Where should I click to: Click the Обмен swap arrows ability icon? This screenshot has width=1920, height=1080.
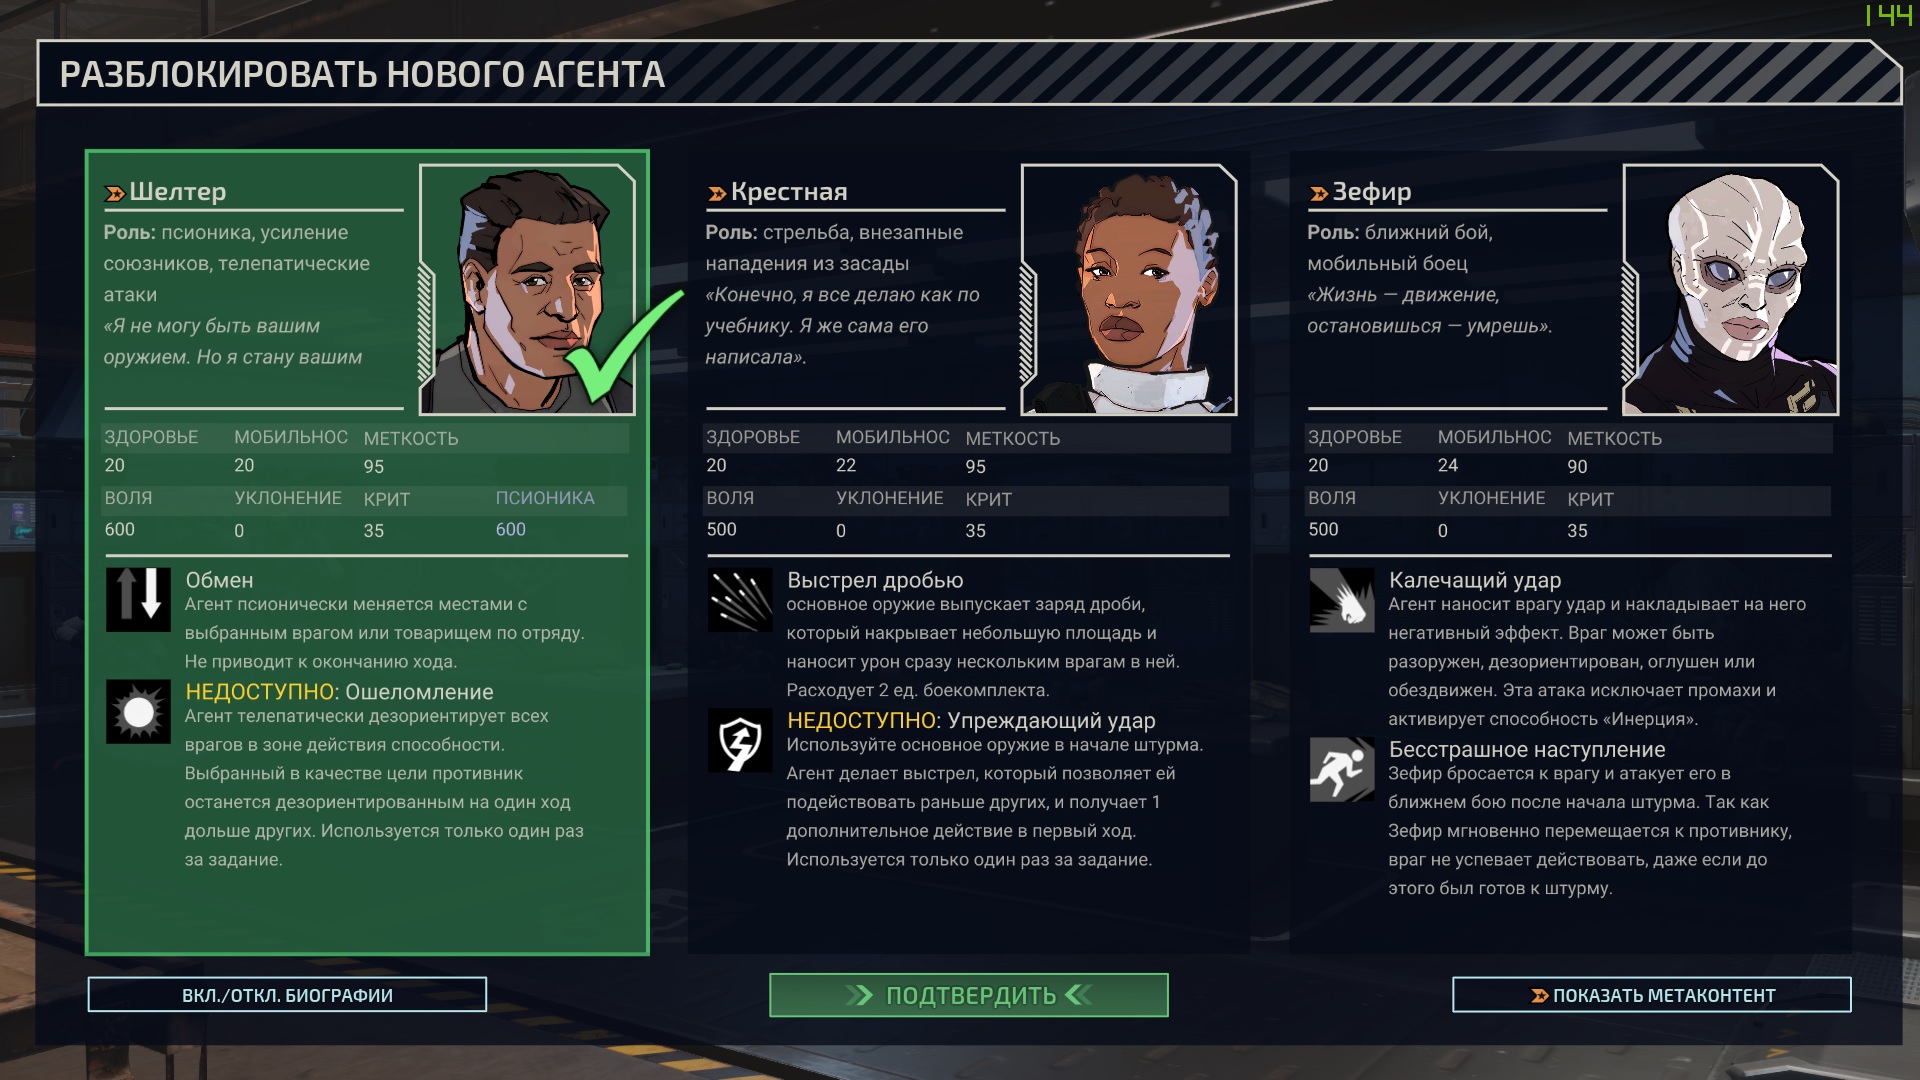click(x=138, y=599)
